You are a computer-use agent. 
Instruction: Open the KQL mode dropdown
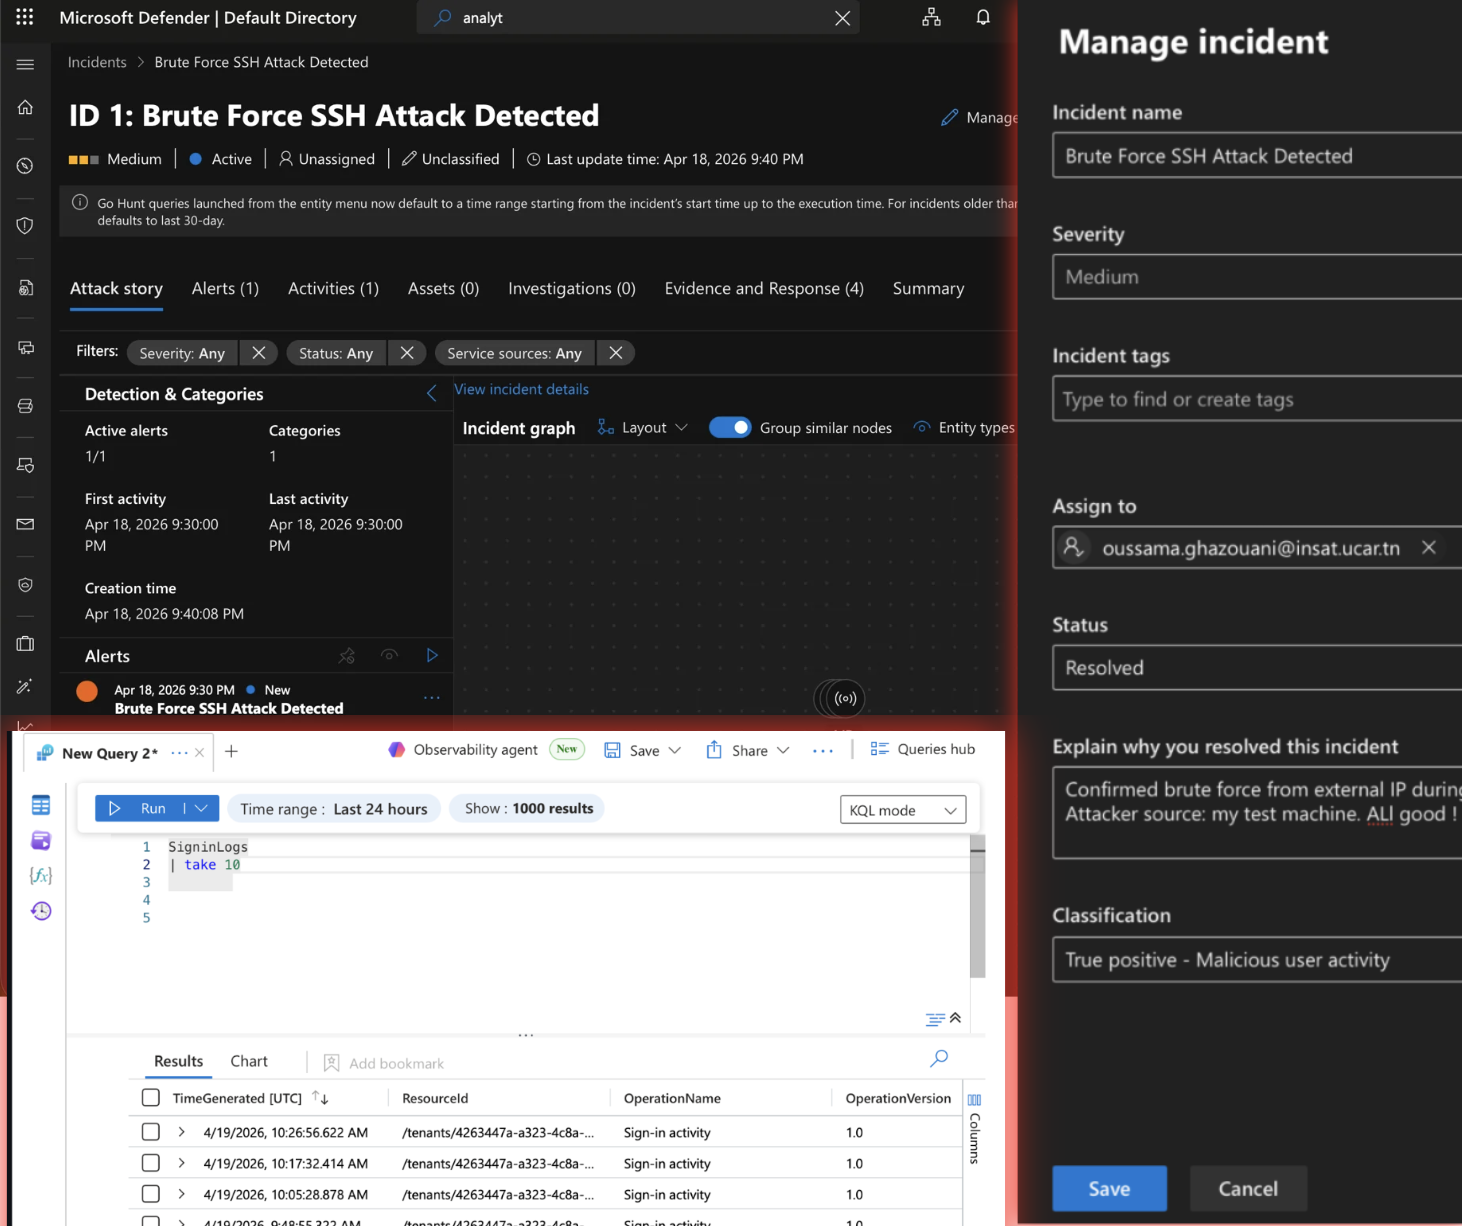[x=903, y=810]
